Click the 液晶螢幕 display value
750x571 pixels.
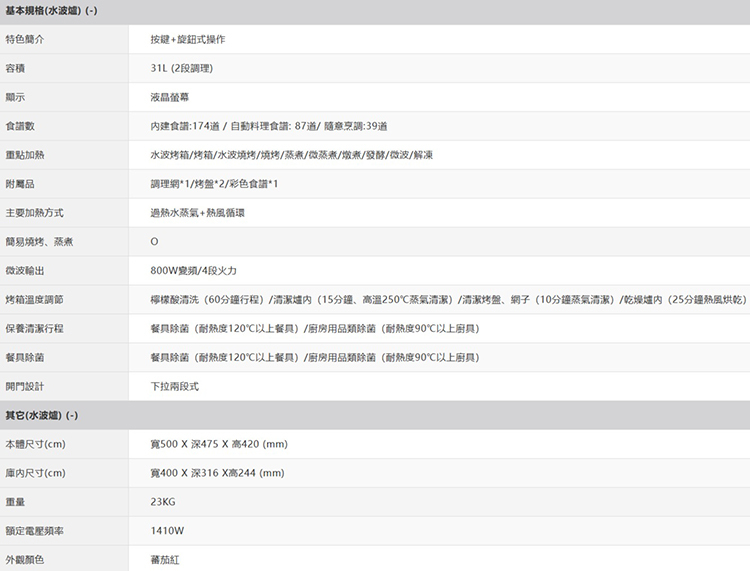point(167,97)
